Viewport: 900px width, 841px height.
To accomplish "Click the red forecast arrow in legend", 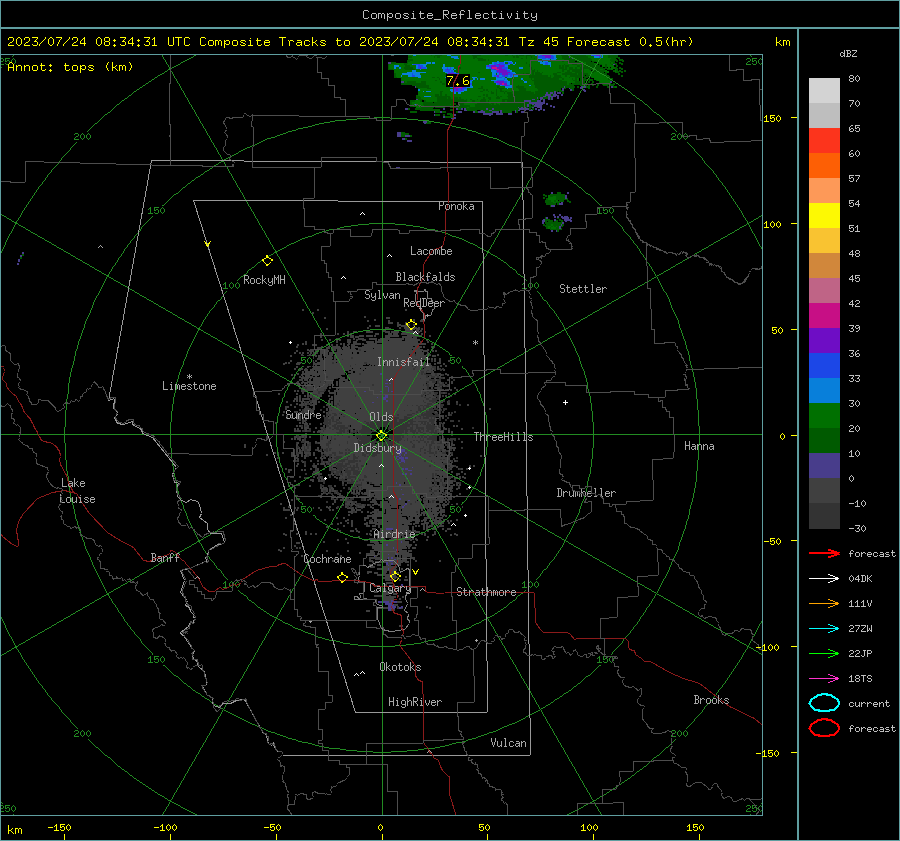I will (824, 553).
